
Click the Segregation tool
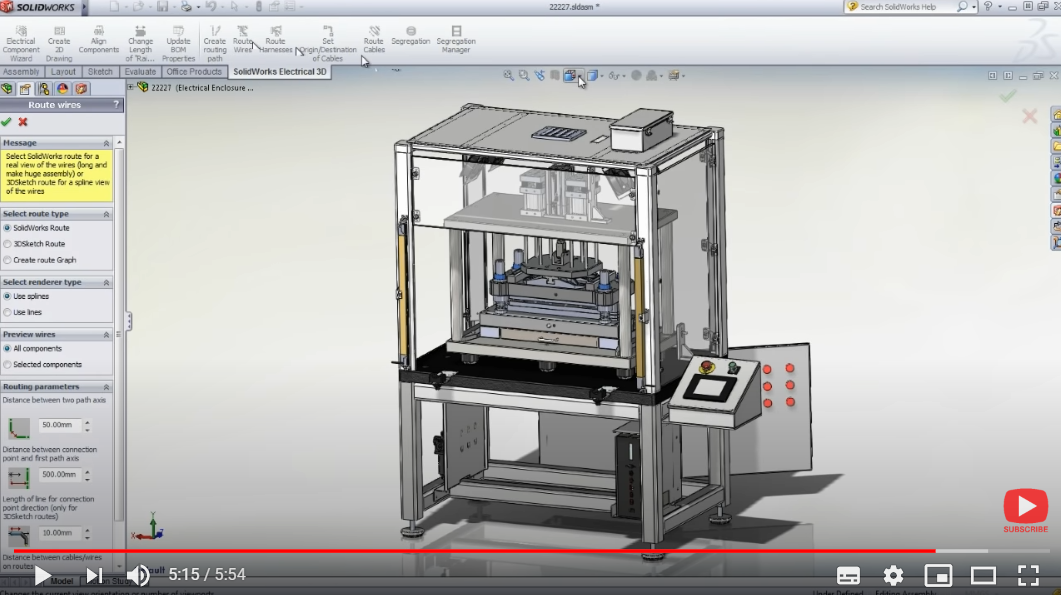coord(410,36)
